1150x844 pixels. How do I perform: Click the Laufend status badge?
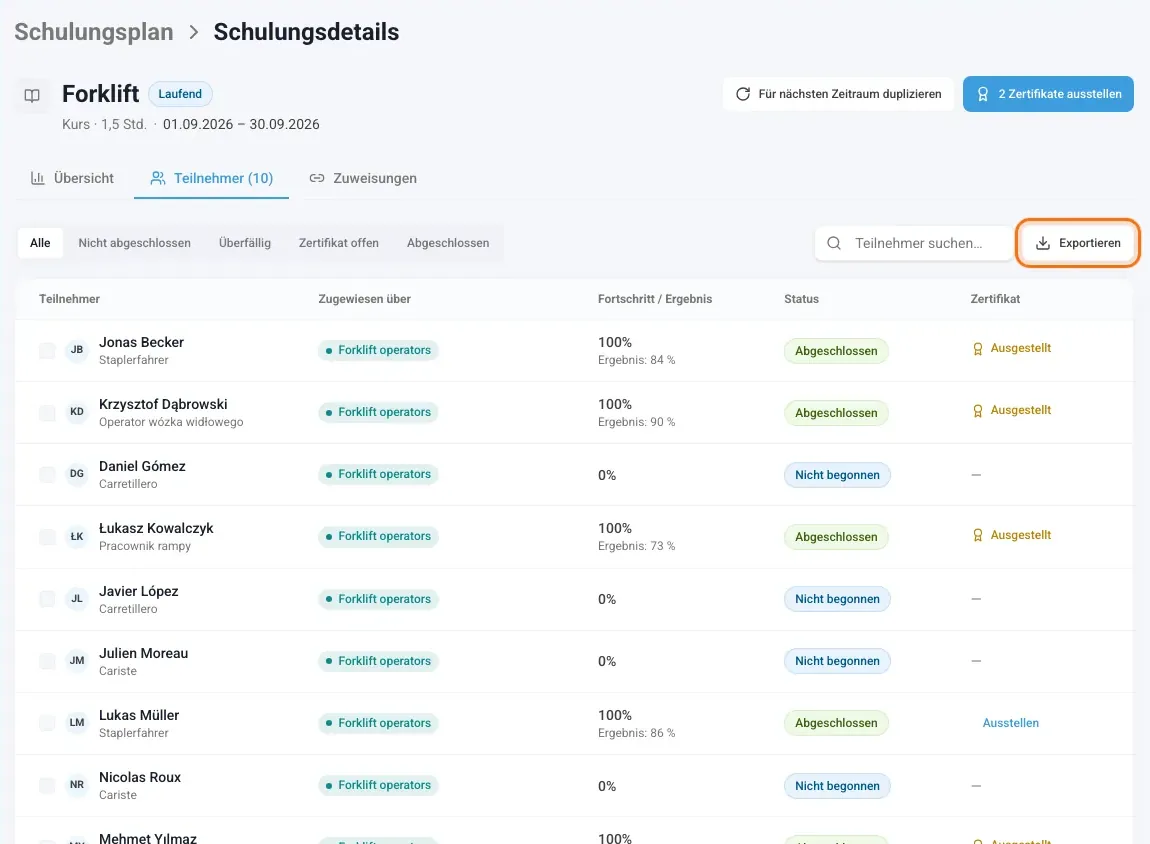[180, 94]
